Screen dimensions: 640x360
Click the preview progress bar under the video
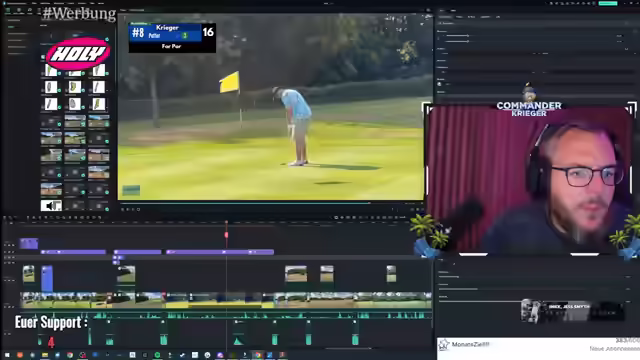coord(271,203)
